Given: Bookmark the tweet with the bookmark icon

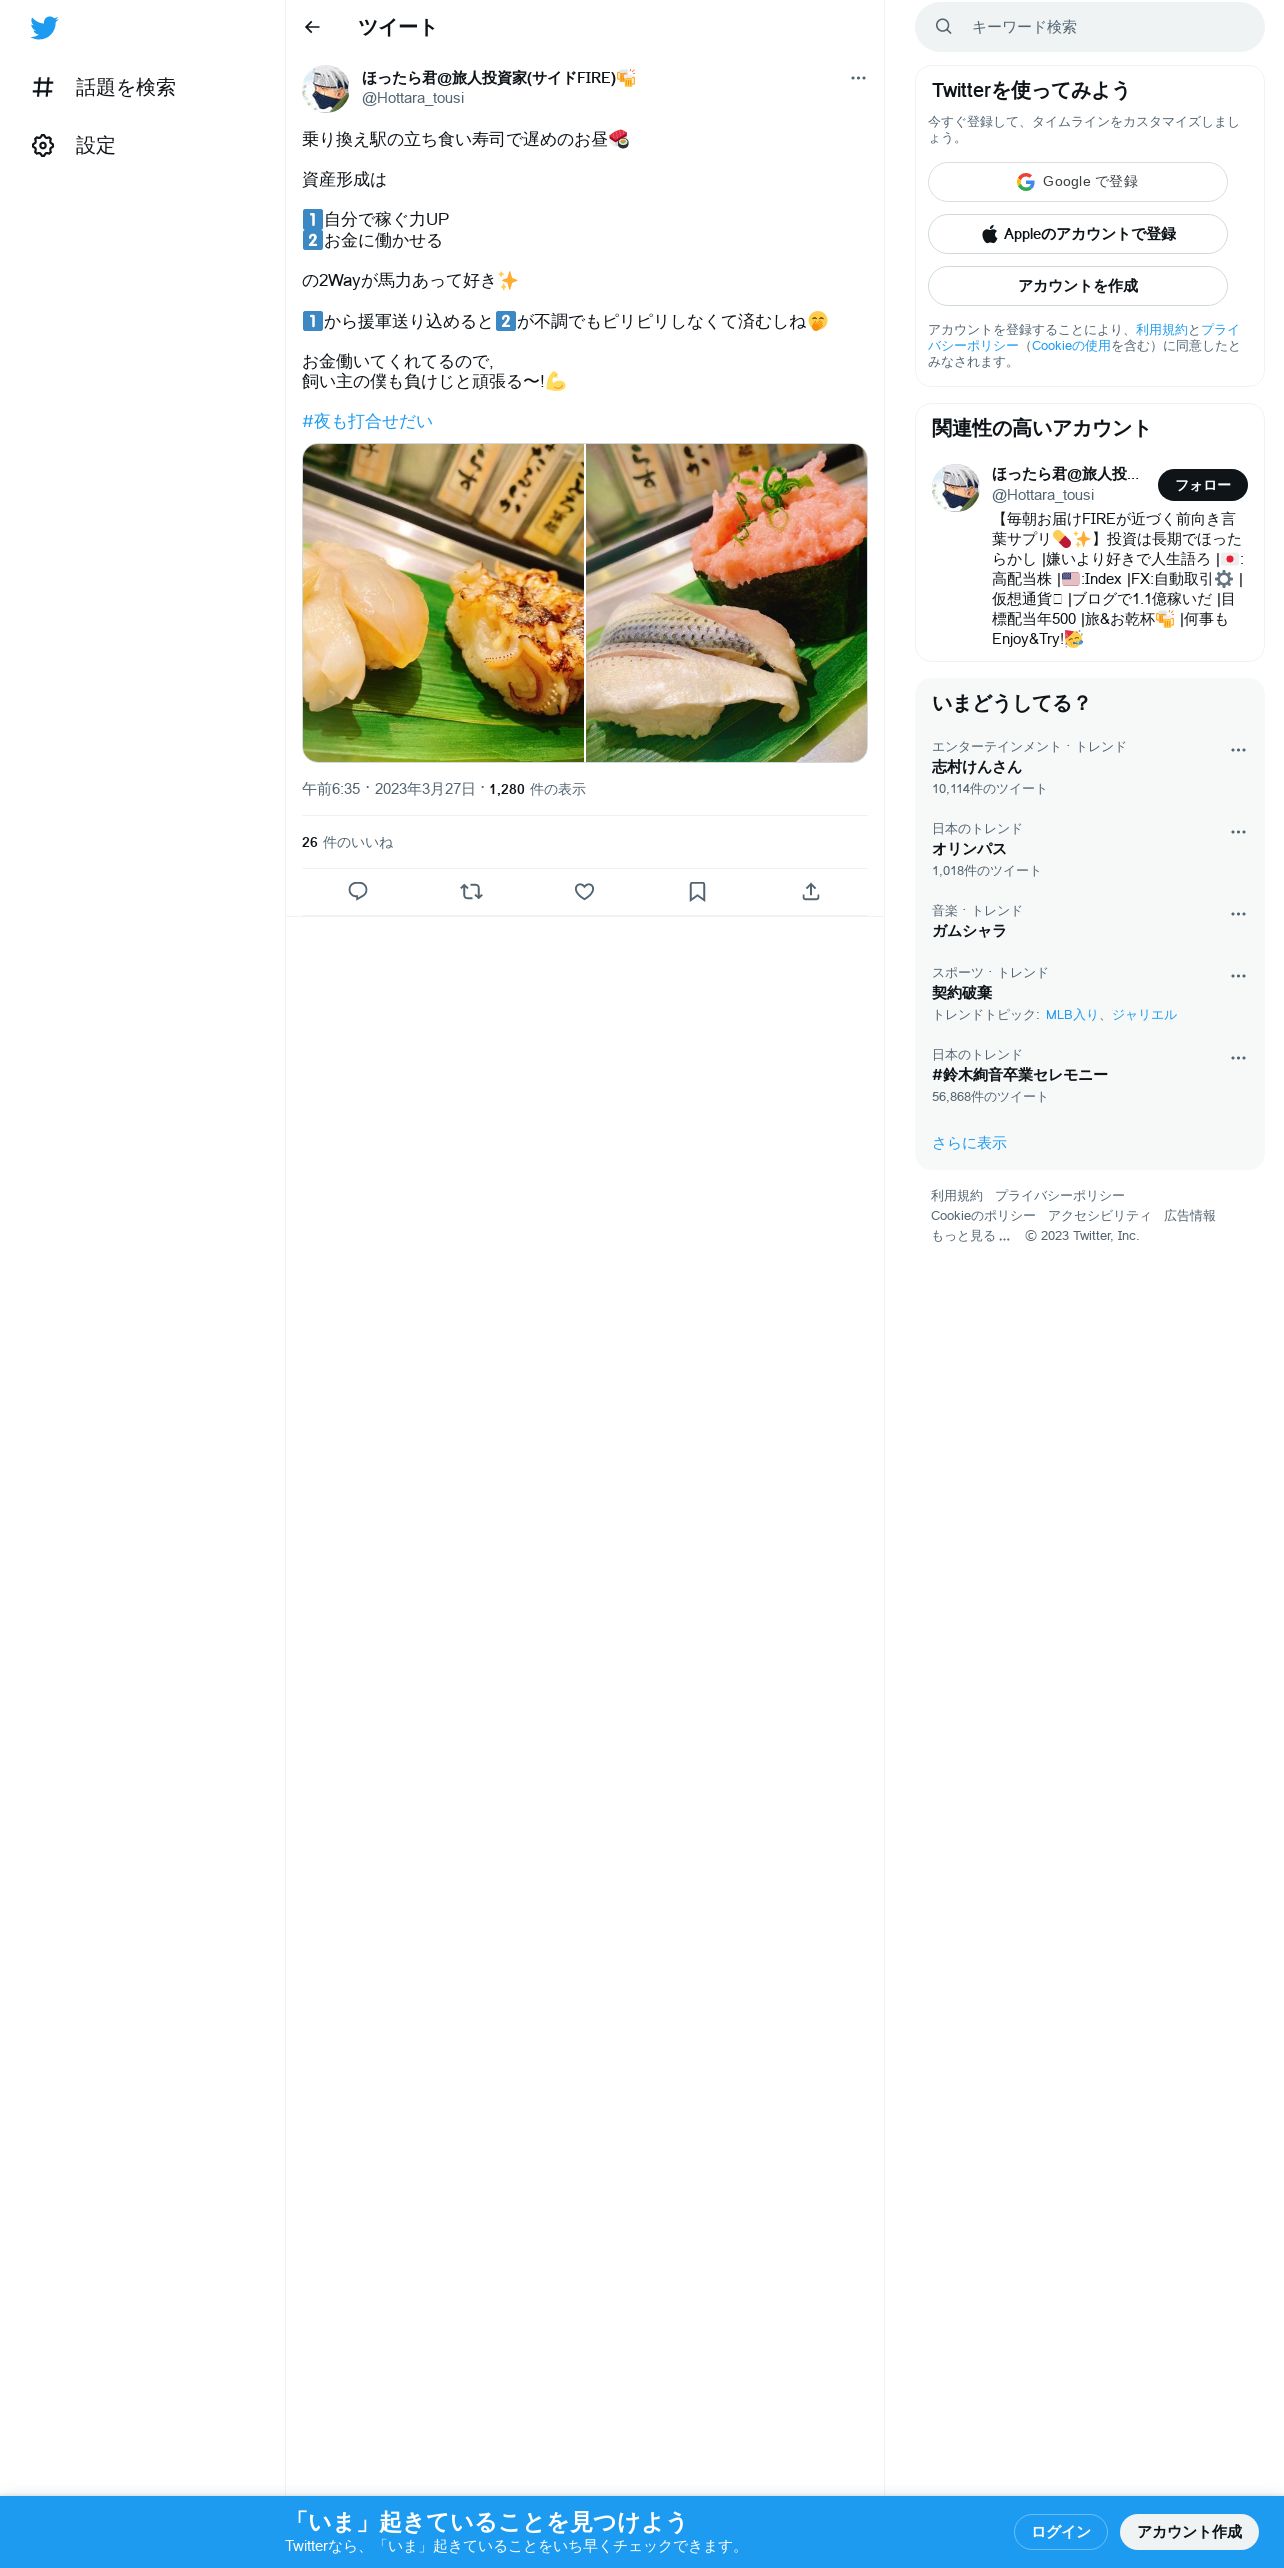Looking at the screenshot, I should (698, 891).
